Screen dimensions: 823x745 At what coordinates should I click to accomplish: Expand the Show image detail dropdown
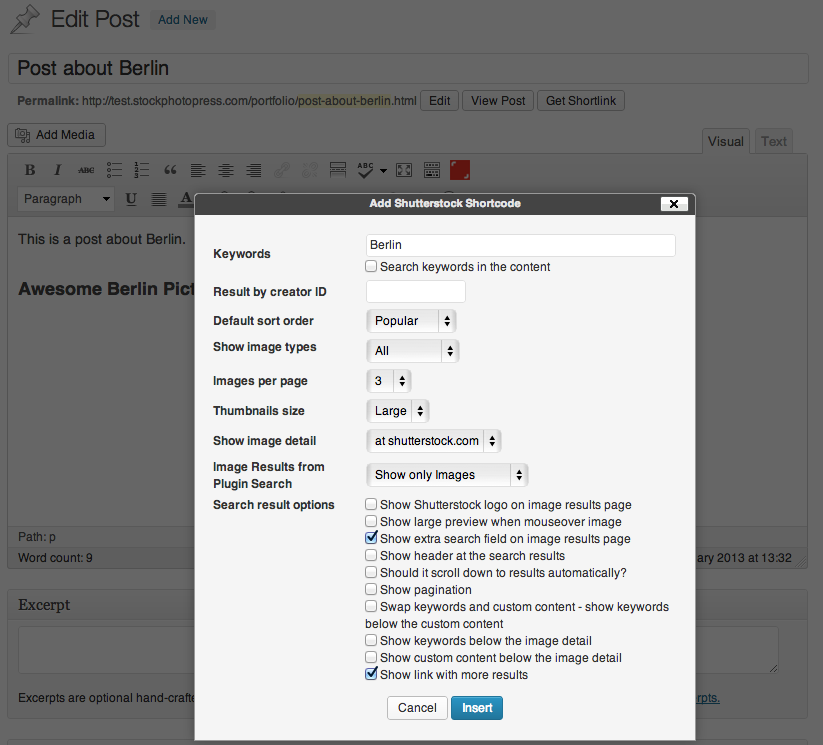point(433,441)
